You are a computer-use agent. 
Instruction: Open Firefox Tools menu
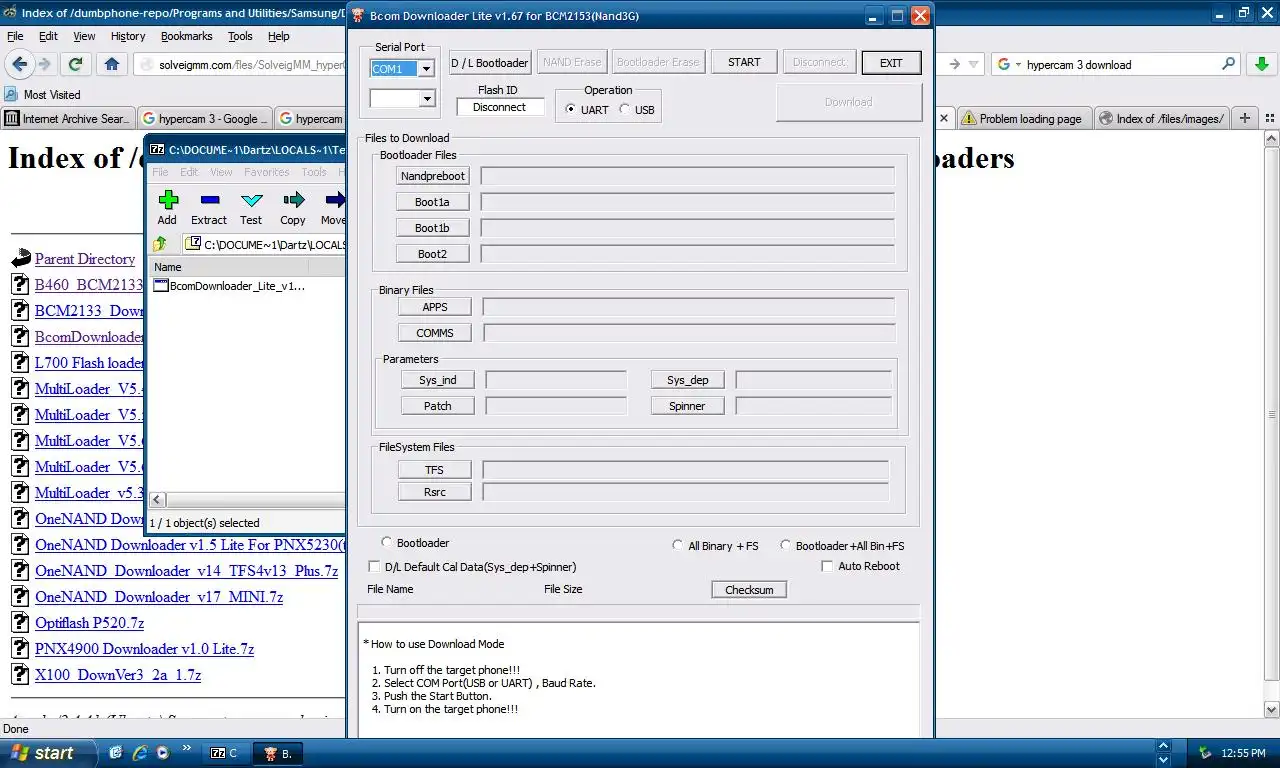240,36
